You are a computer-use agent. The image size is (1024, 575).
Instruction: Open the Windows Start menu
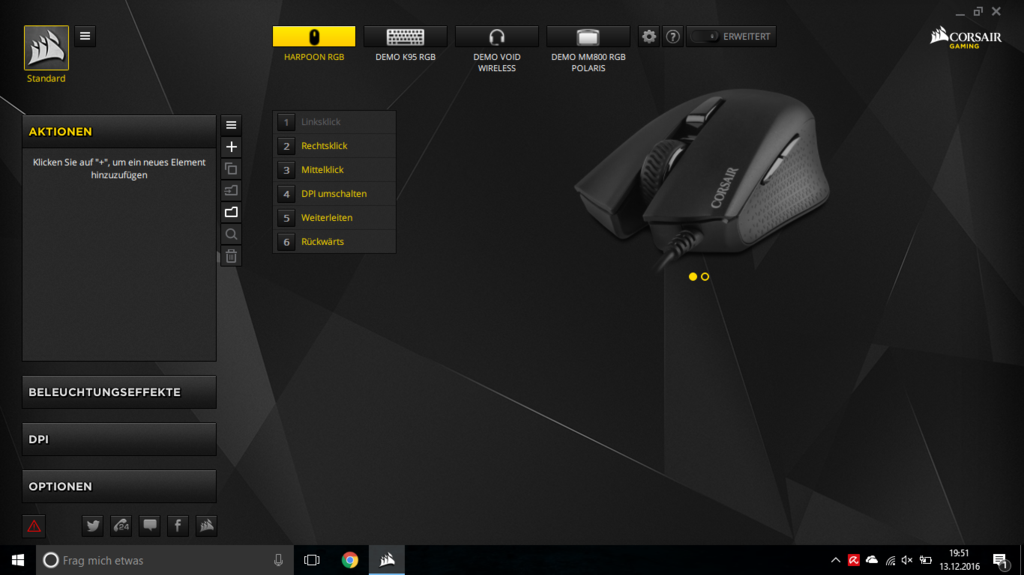pos(18,560)
